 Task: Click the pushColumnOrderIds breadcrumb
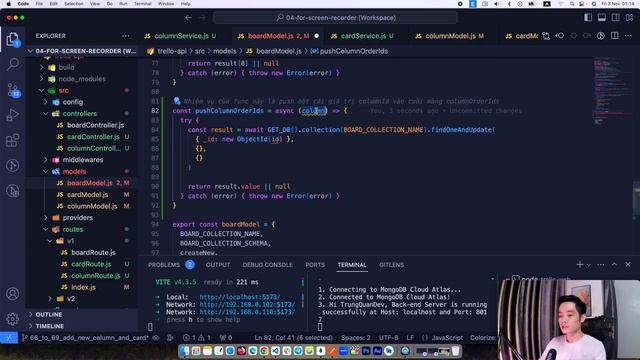point(353,51)
